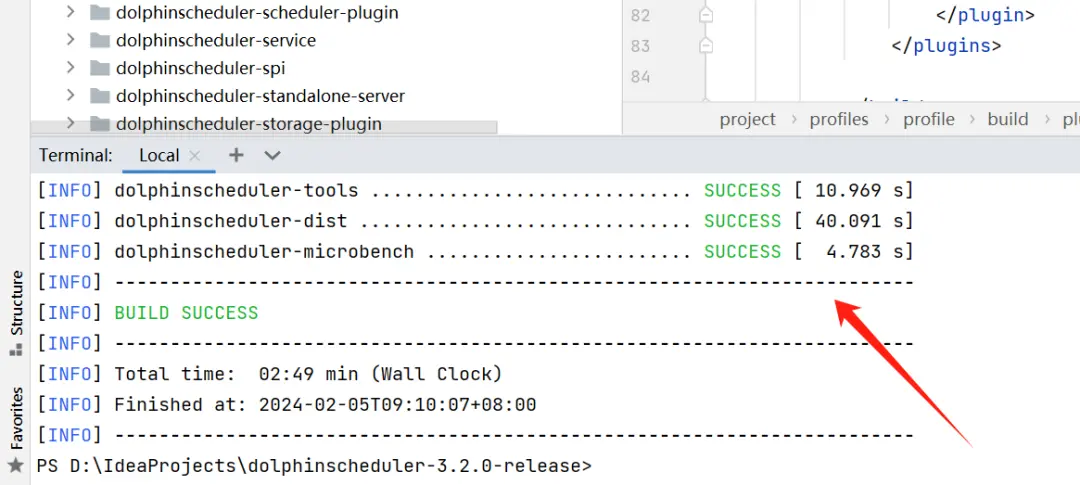The image size is (1080, 485).
Task: Expand the dolphinscheduler-scheduler-plugin folder
Action: (x=70, y=13)
